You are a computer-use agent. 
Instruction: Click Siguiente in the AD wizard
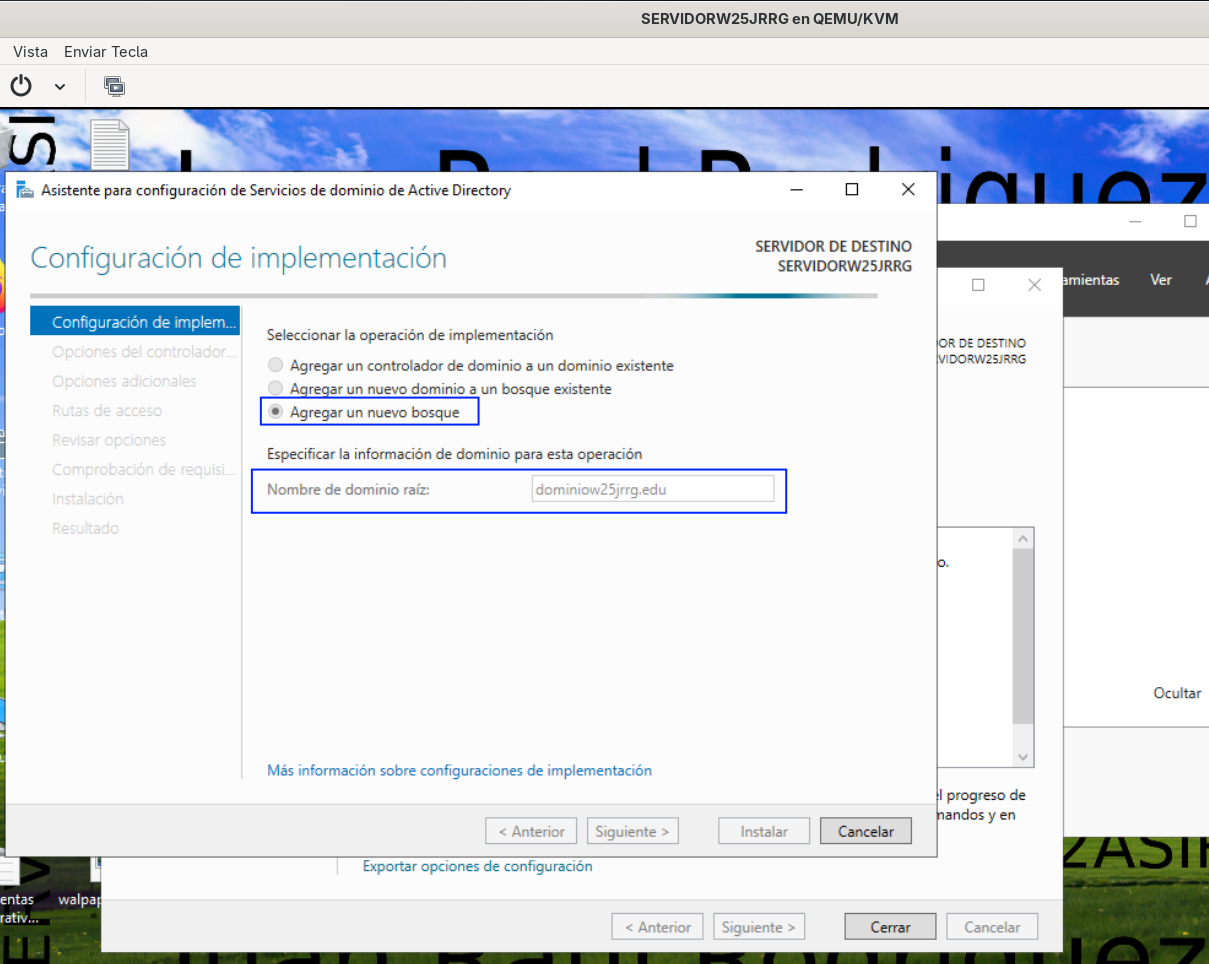[x=633, y=831]
